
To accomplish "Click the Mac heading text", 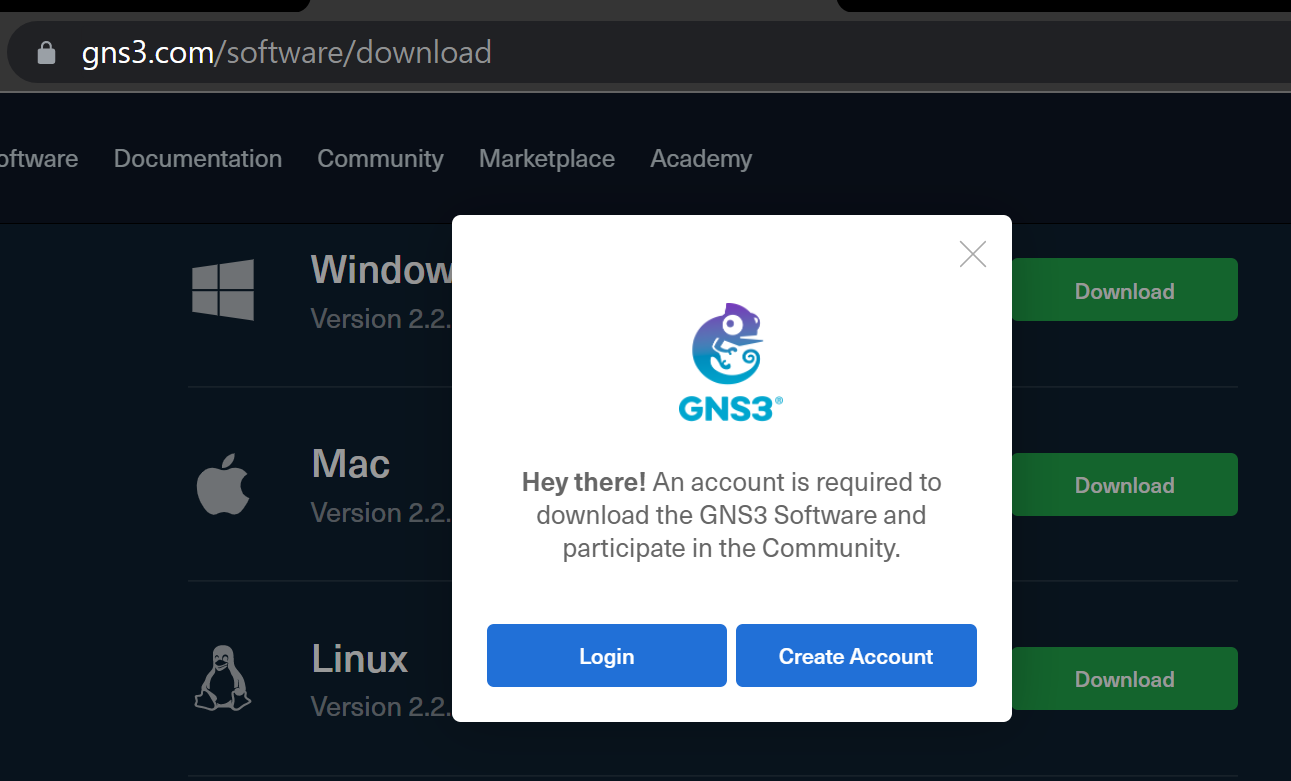I will tap(351, 464).
